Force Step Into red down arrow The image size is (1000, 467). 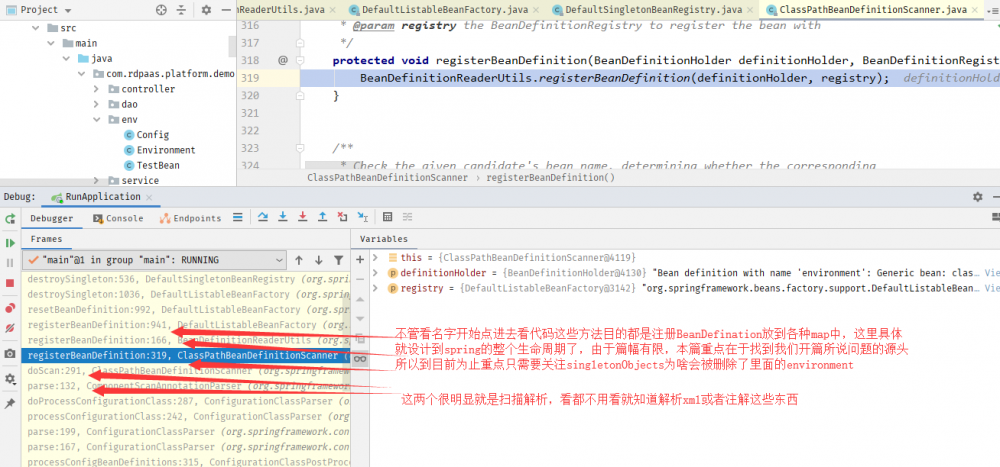[302, 217]
